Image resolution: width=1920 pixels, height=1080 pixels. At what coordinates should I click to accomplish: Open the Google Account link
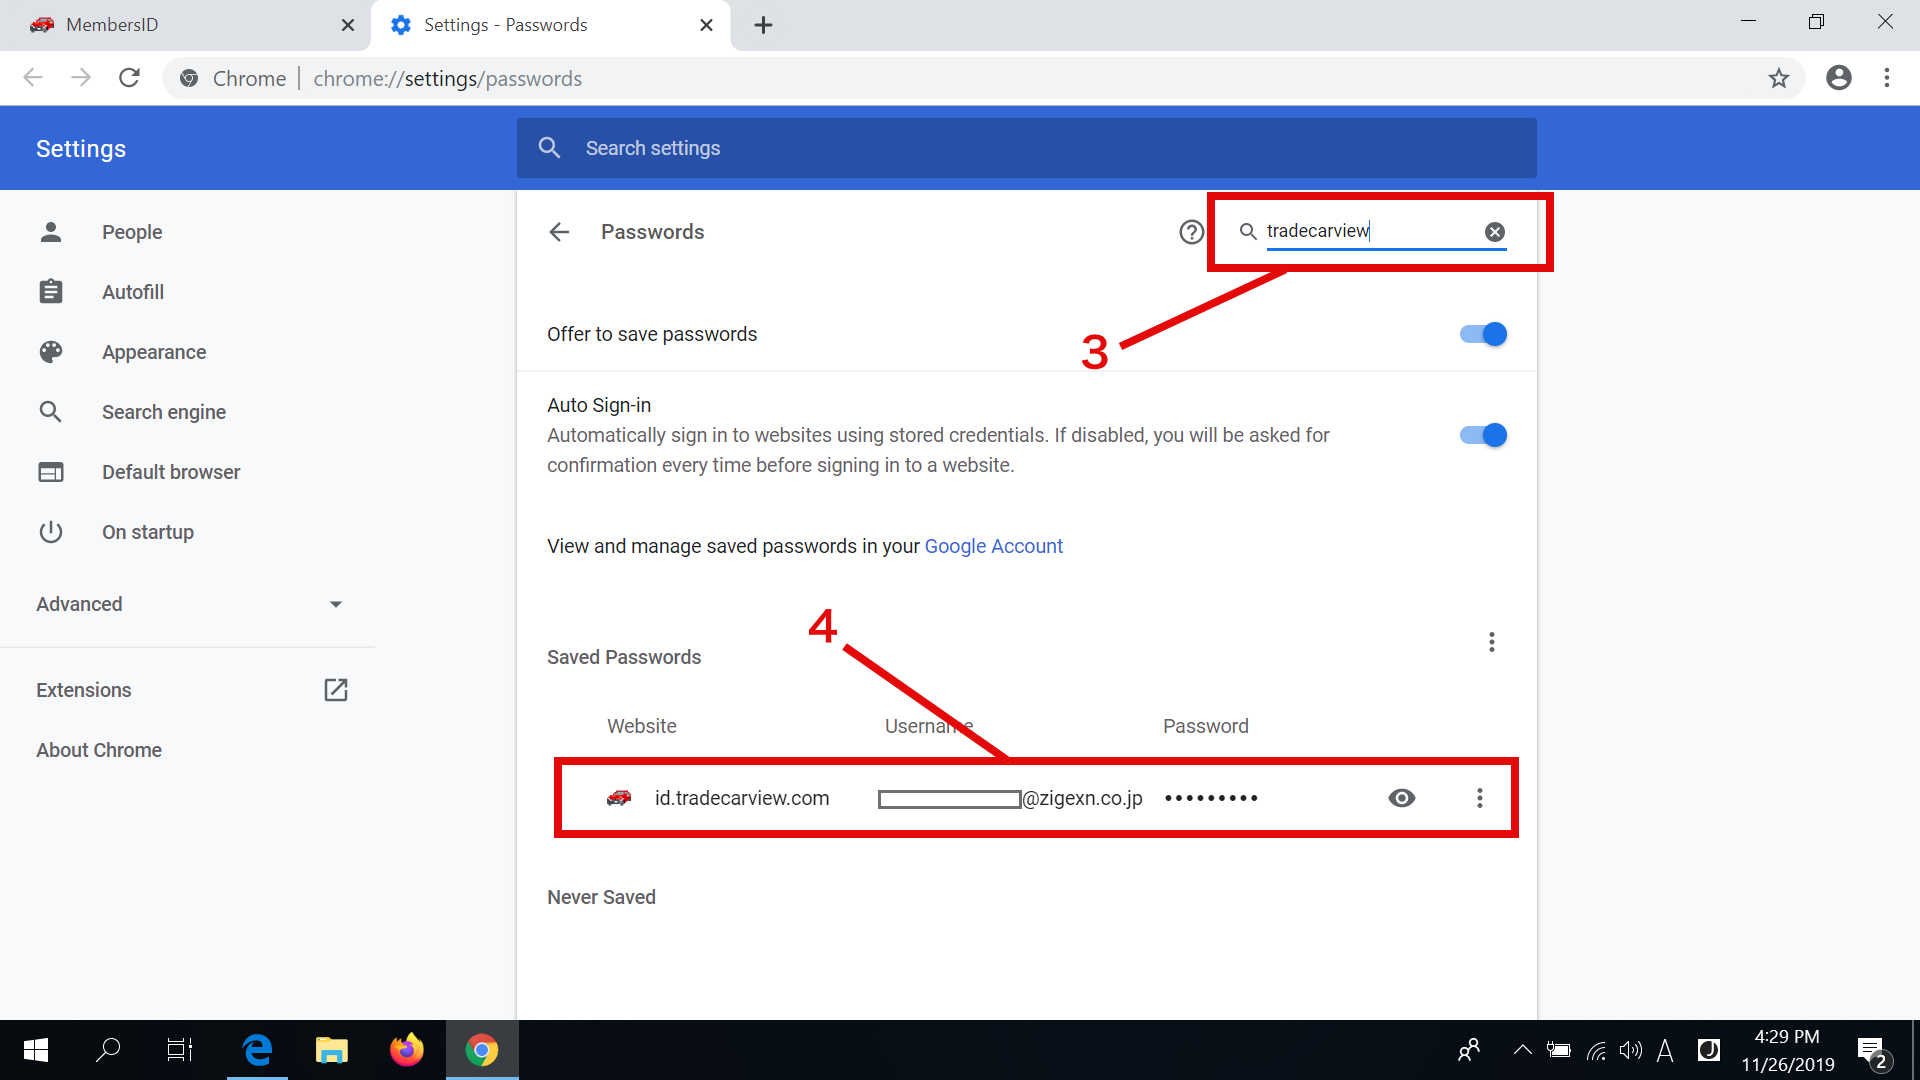(x=993, y=546)
